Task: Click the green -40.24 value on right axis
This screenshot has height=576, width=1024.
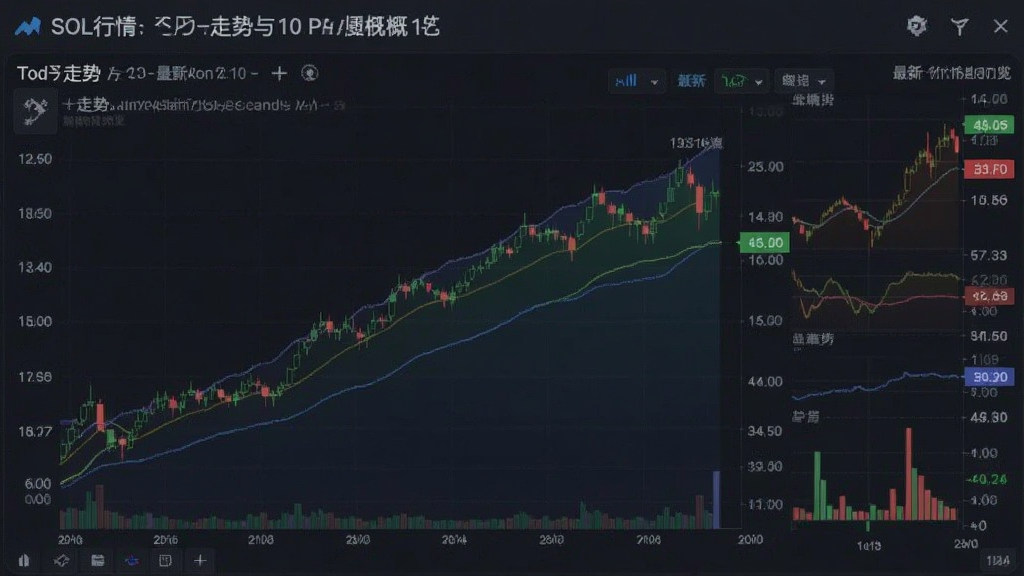Action: pos(987,479)
